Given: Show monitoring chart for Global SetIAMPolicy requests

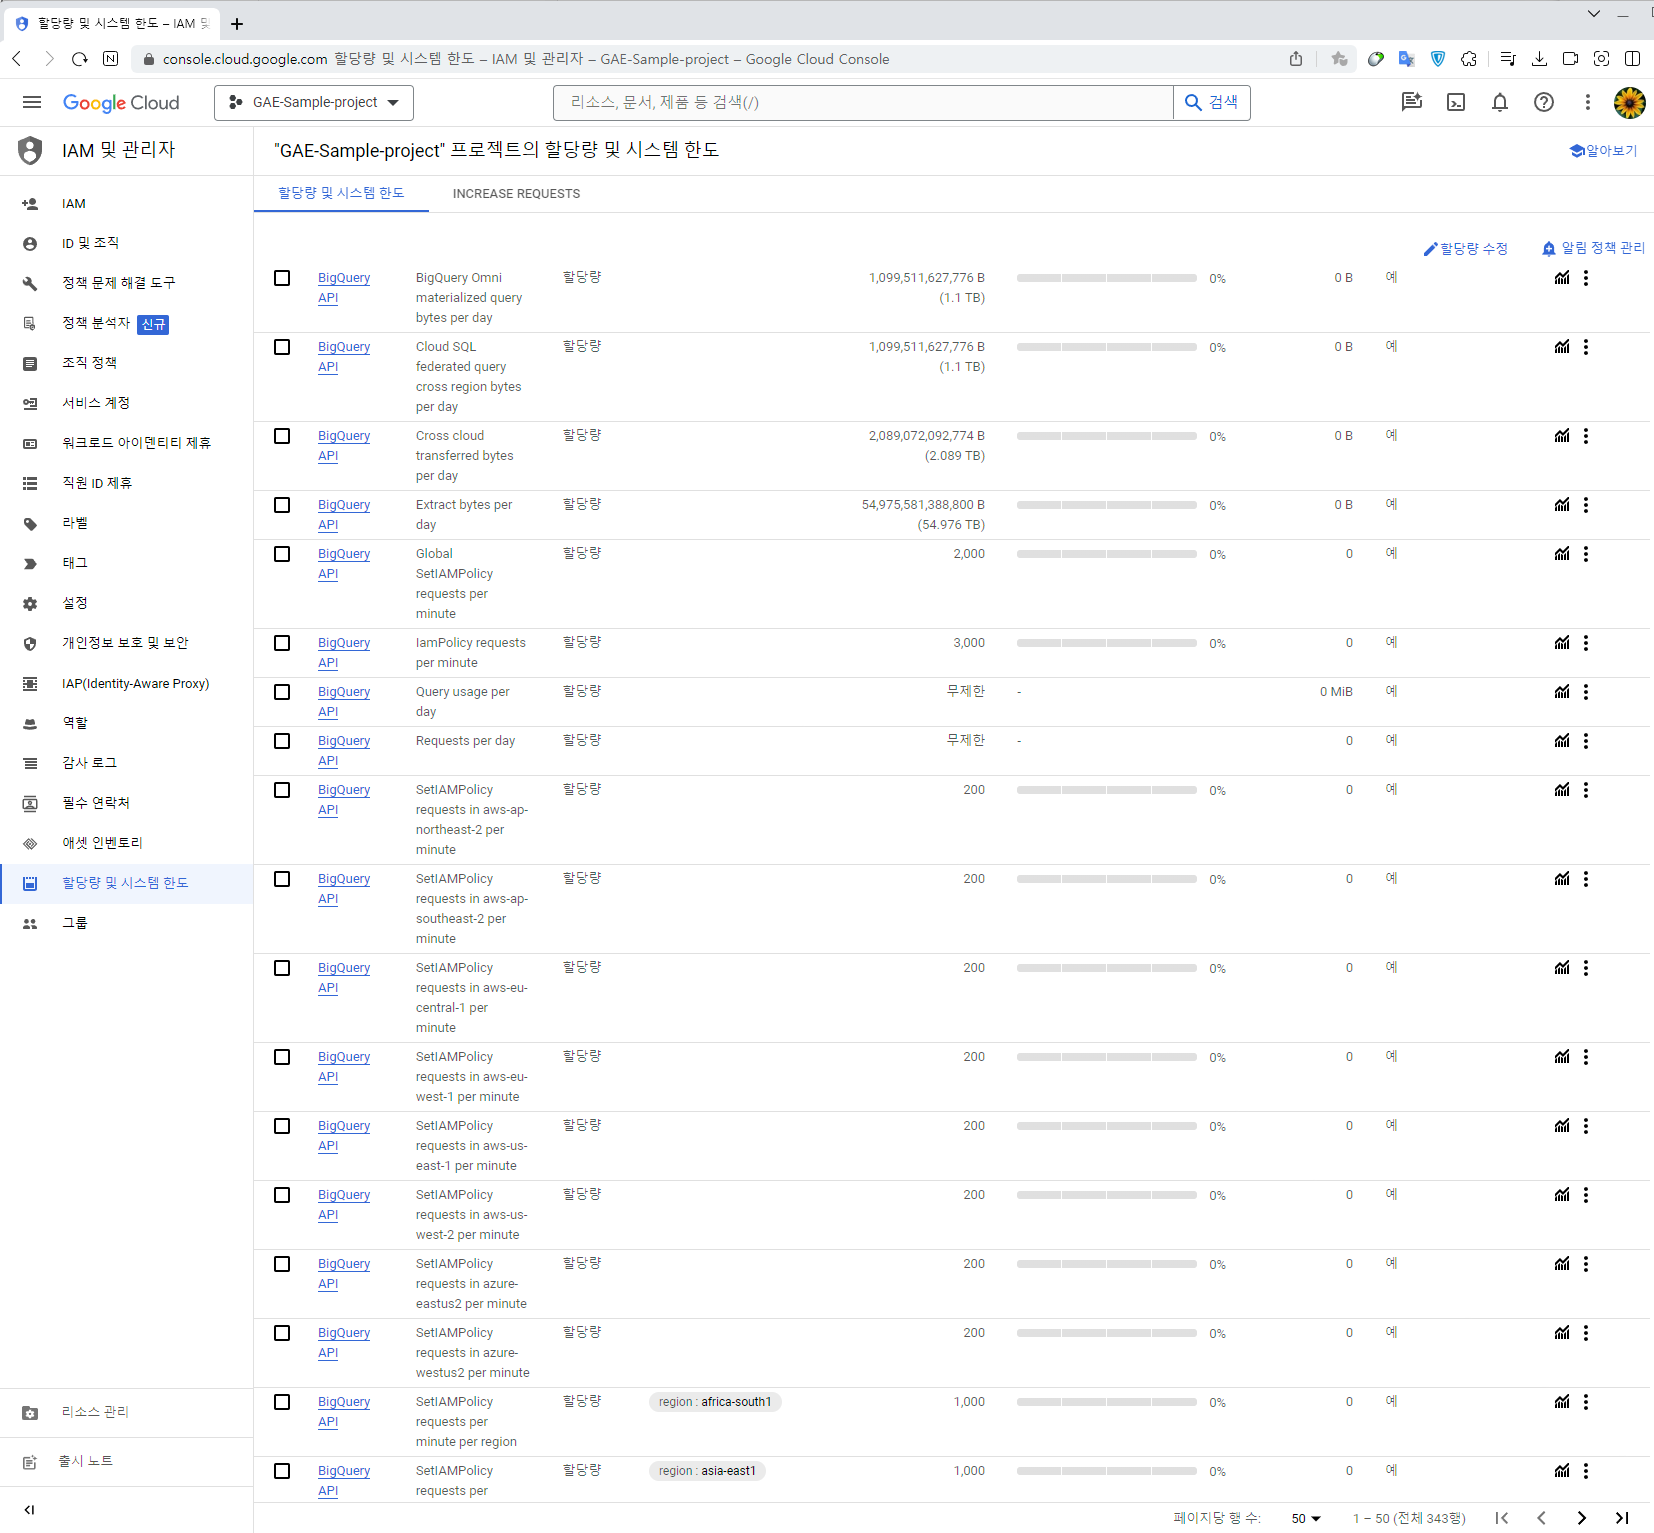Looking at the screenshot, I should (x=1562, y=554).
